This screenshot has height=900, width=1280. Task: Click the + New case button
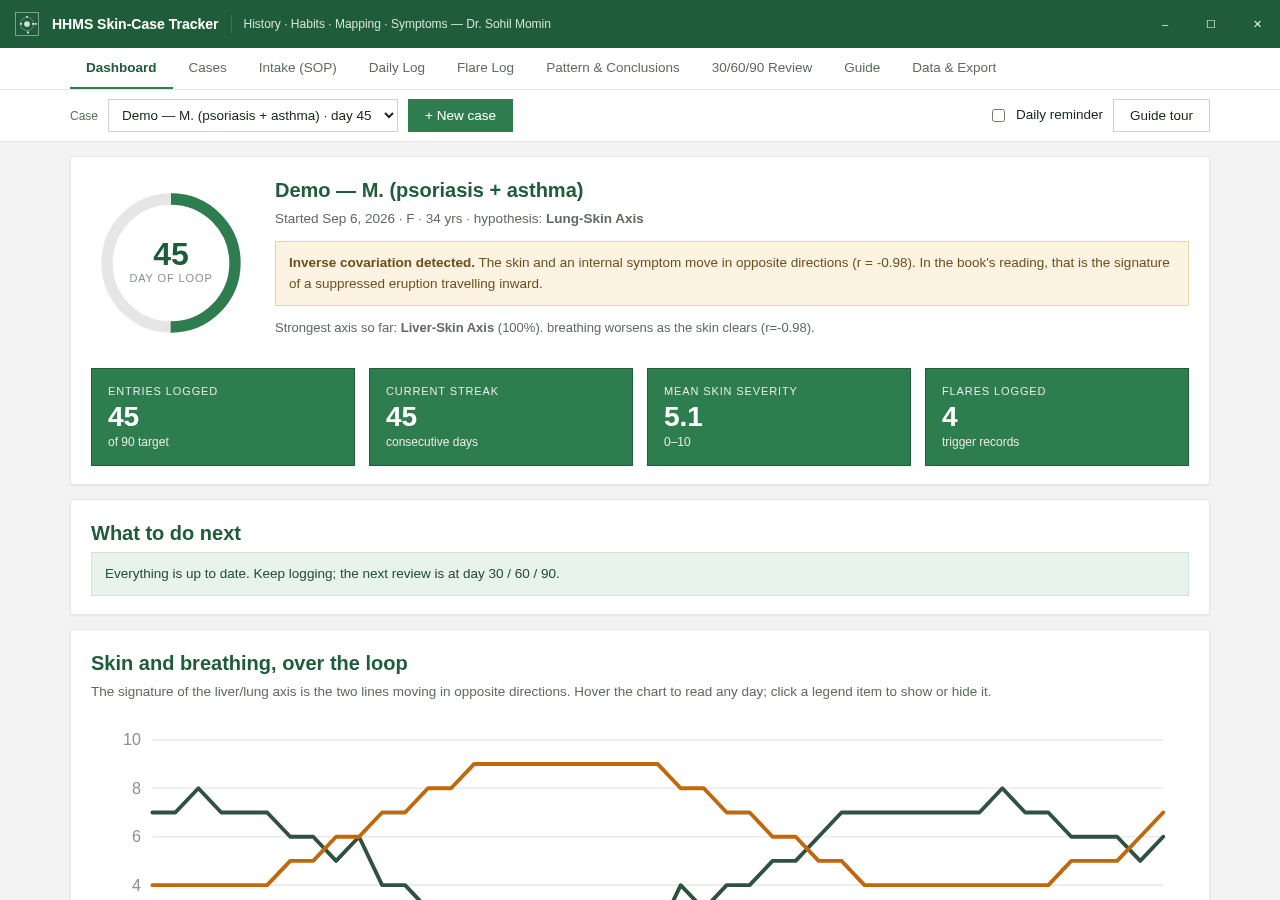460,115
